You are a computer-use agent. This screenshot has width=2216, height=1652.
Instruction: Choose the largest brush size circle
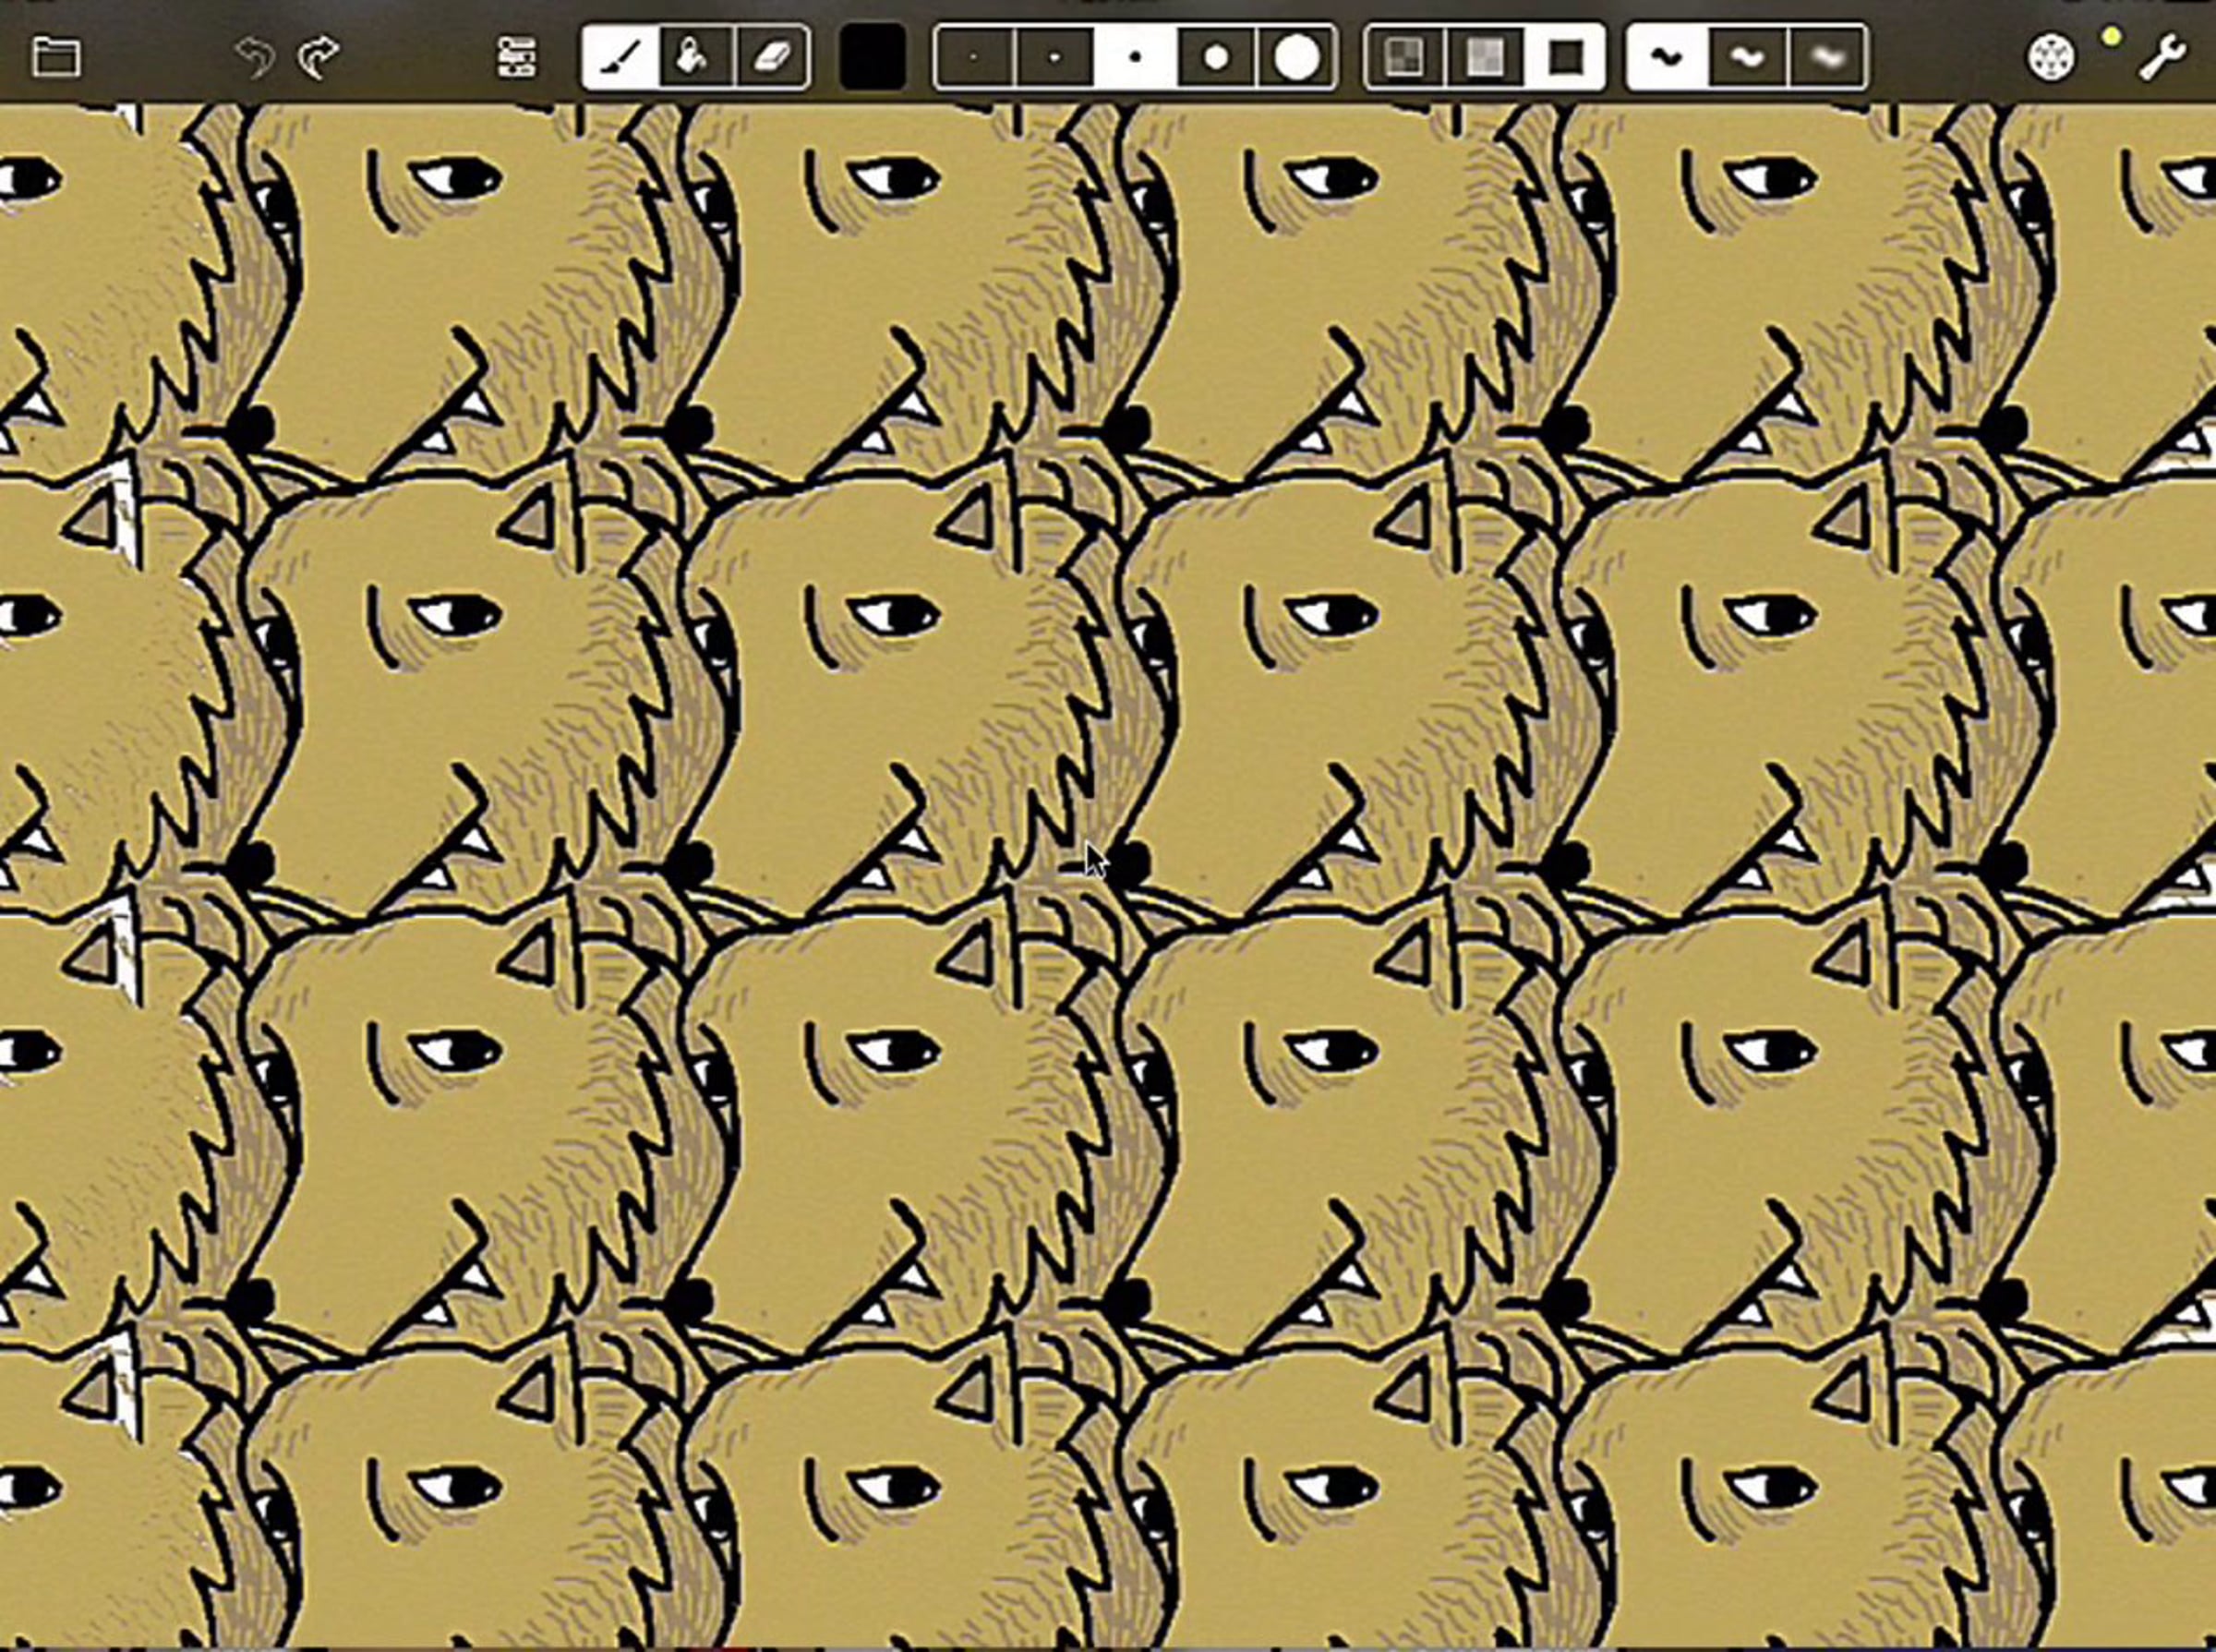(x=1296, y=57)
